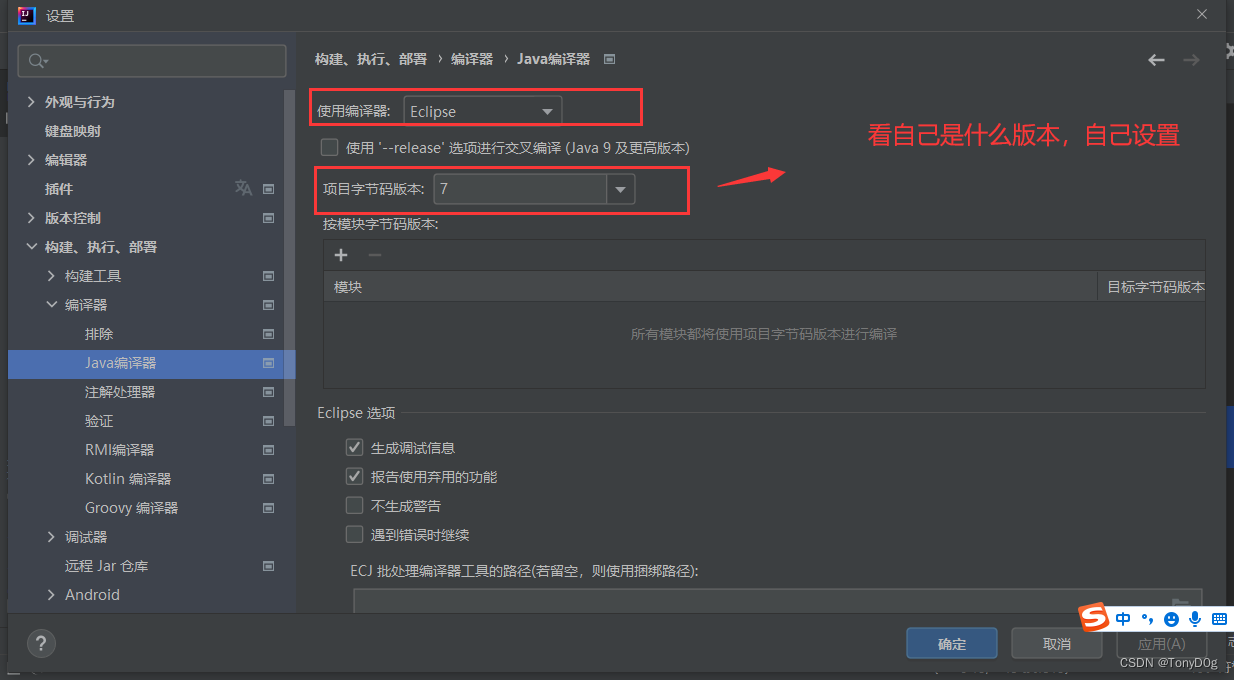Click breadcrumb 编译器
The height and width of the screenshot is (680, 1234).
click(x=472, y=59)
